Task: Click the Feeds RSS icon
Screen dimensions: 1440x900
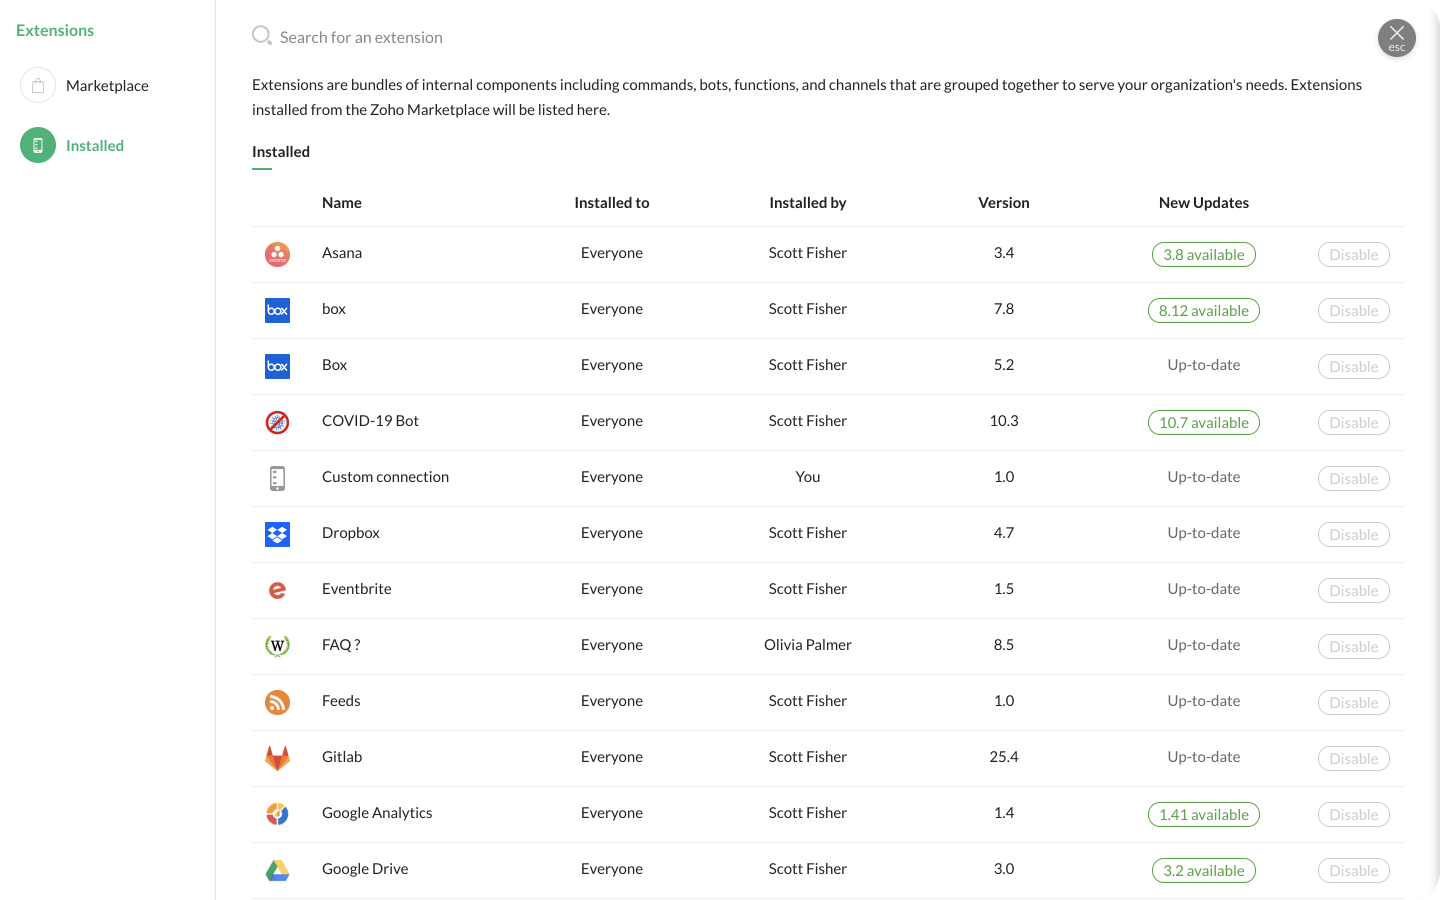Action: point(277,702)
